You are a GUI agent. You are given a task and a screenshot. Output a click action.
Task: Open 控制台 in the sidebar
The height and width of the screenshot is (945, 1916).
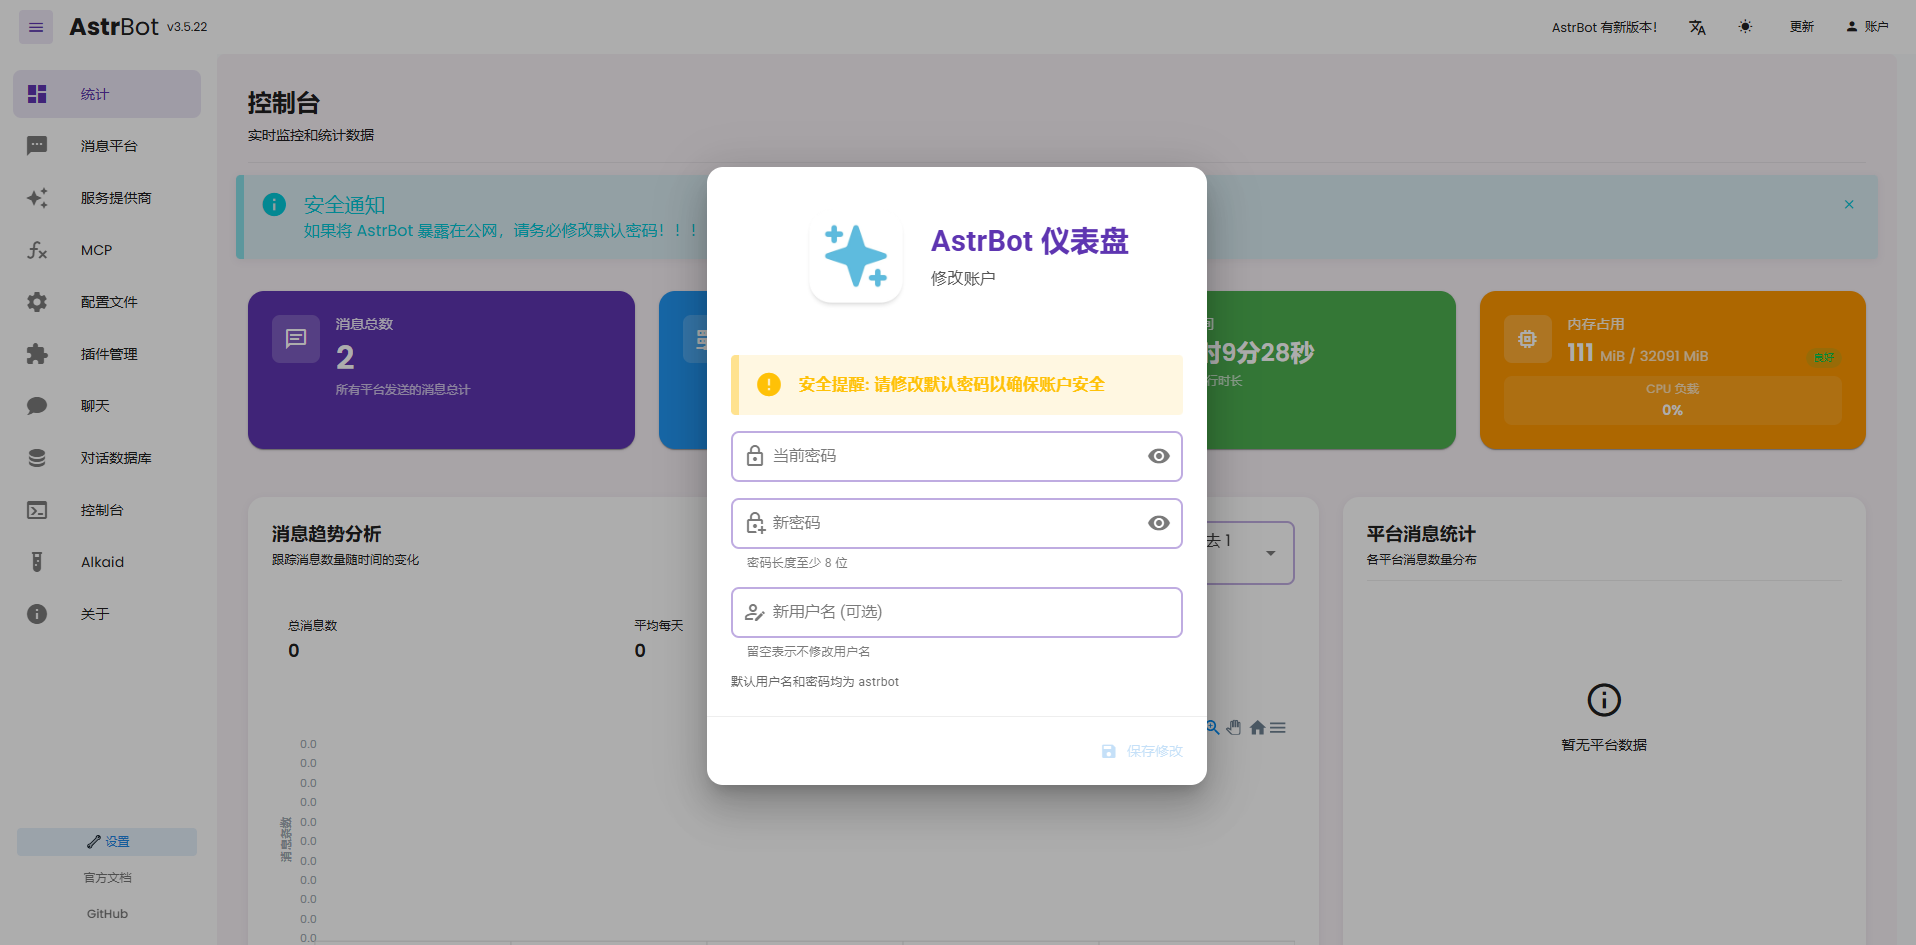point(107,510)
